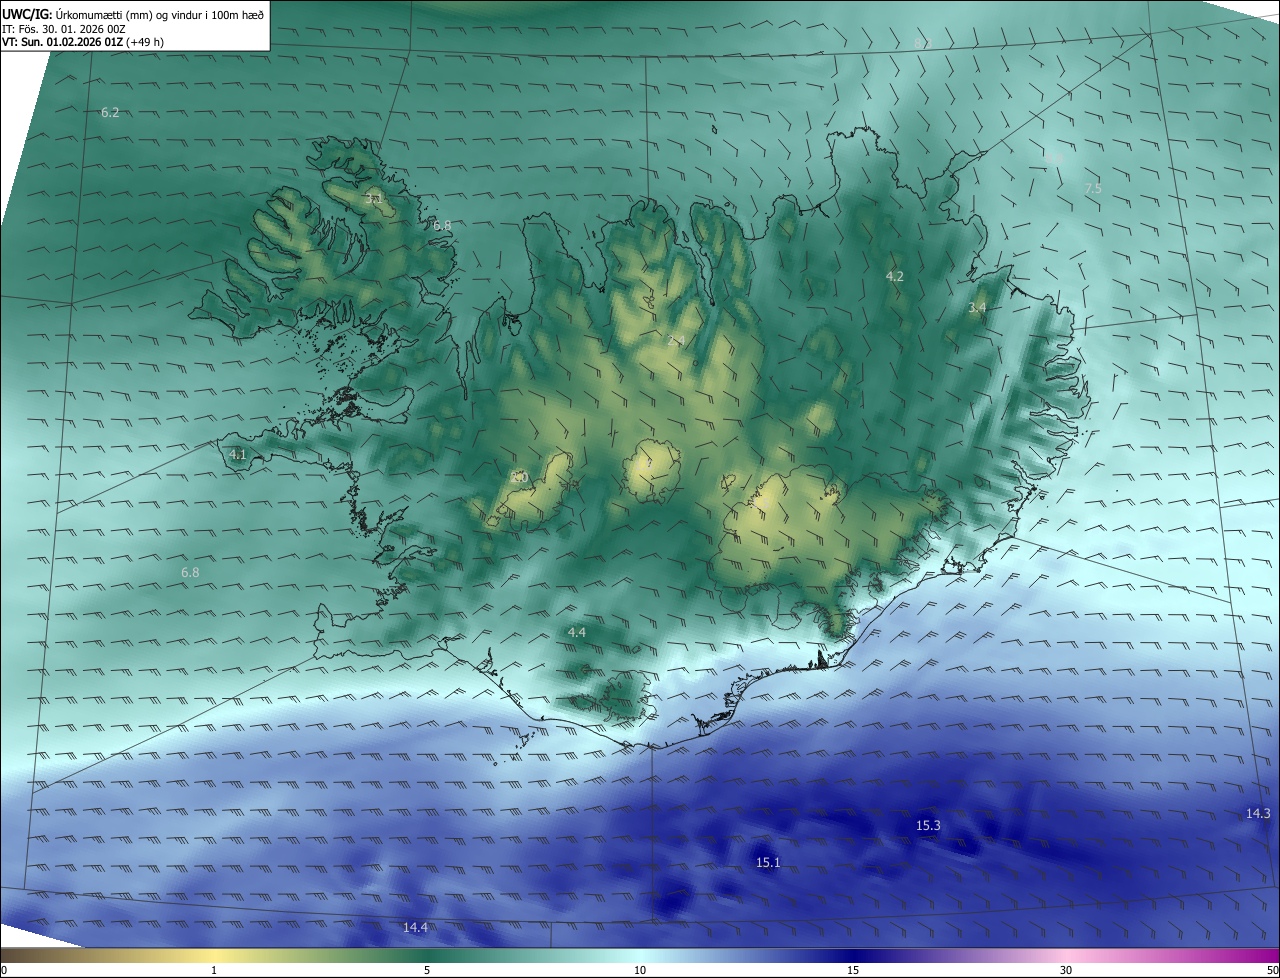Select the 4.4 value in south Iceland
The height and width of the screenshot is (978, 1280).
577,633
